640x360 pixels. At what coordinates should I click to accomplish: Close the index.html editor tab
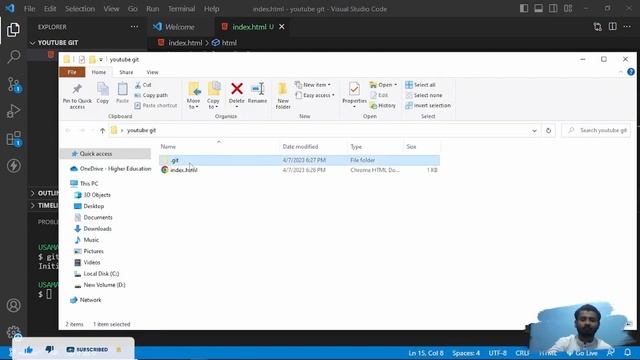tap(282, 27)
